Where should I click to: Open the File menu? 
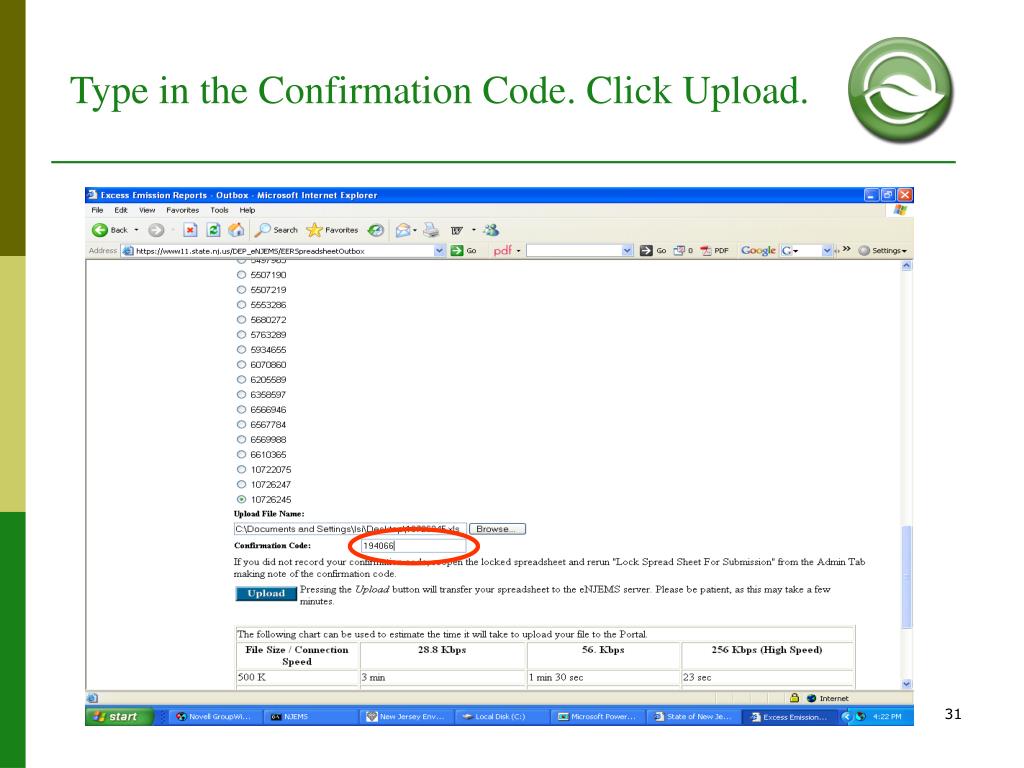coord(97,210)
